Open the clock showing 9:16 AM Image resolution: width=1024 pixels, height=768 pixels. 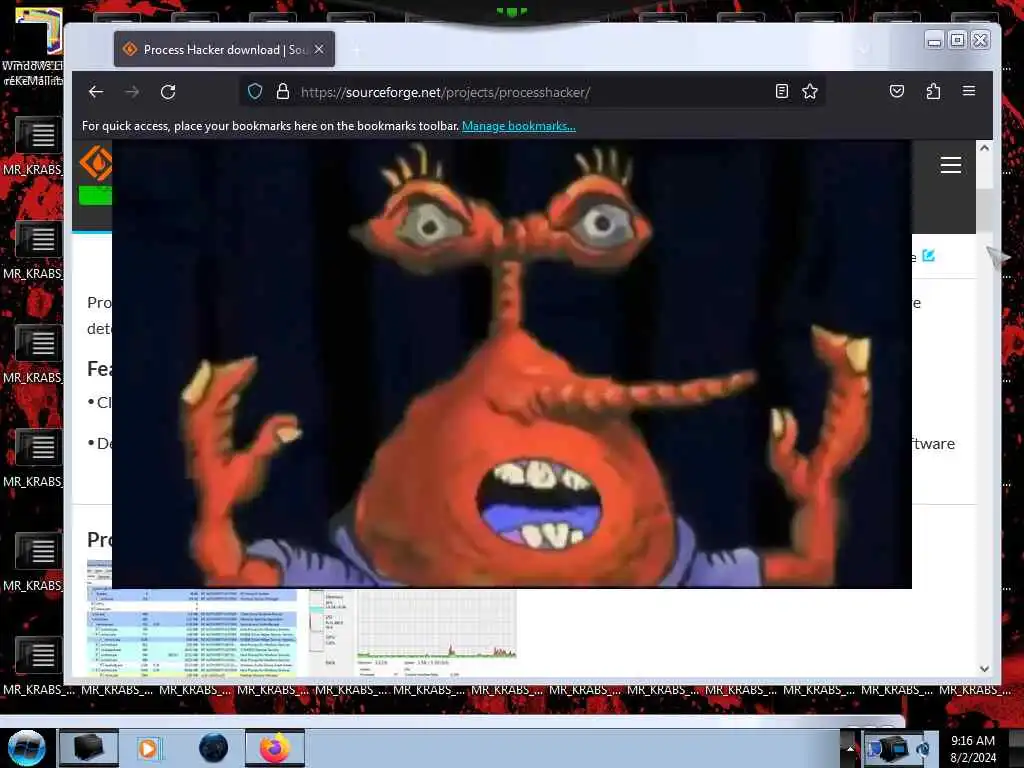(x=973, y=749)
